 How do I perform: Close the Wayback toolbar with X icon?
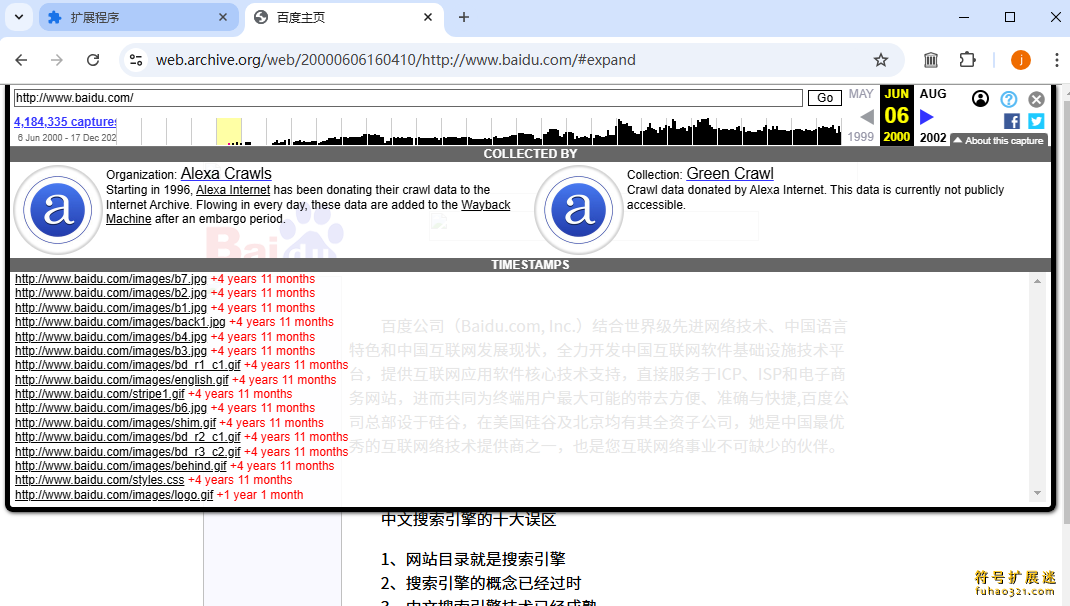tap(1036, 100)
